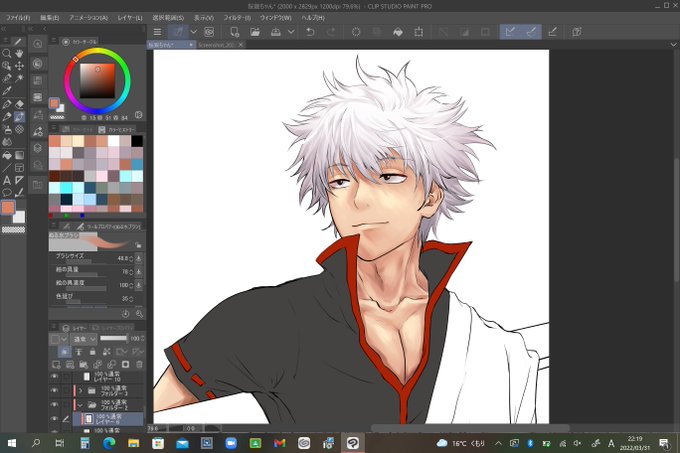Select the Fill bucket tool
680x453 pixels.
tap(7, 155)
